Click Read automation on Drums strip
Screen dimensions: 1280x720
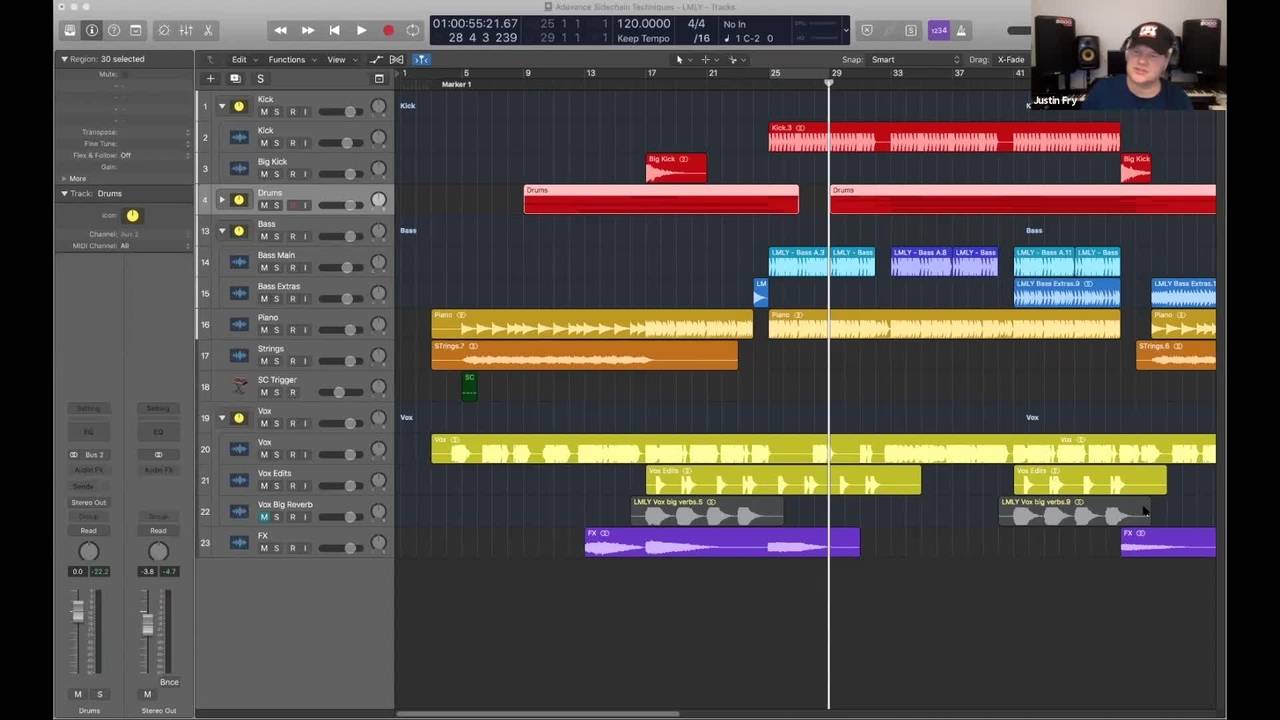click(89, 531)
